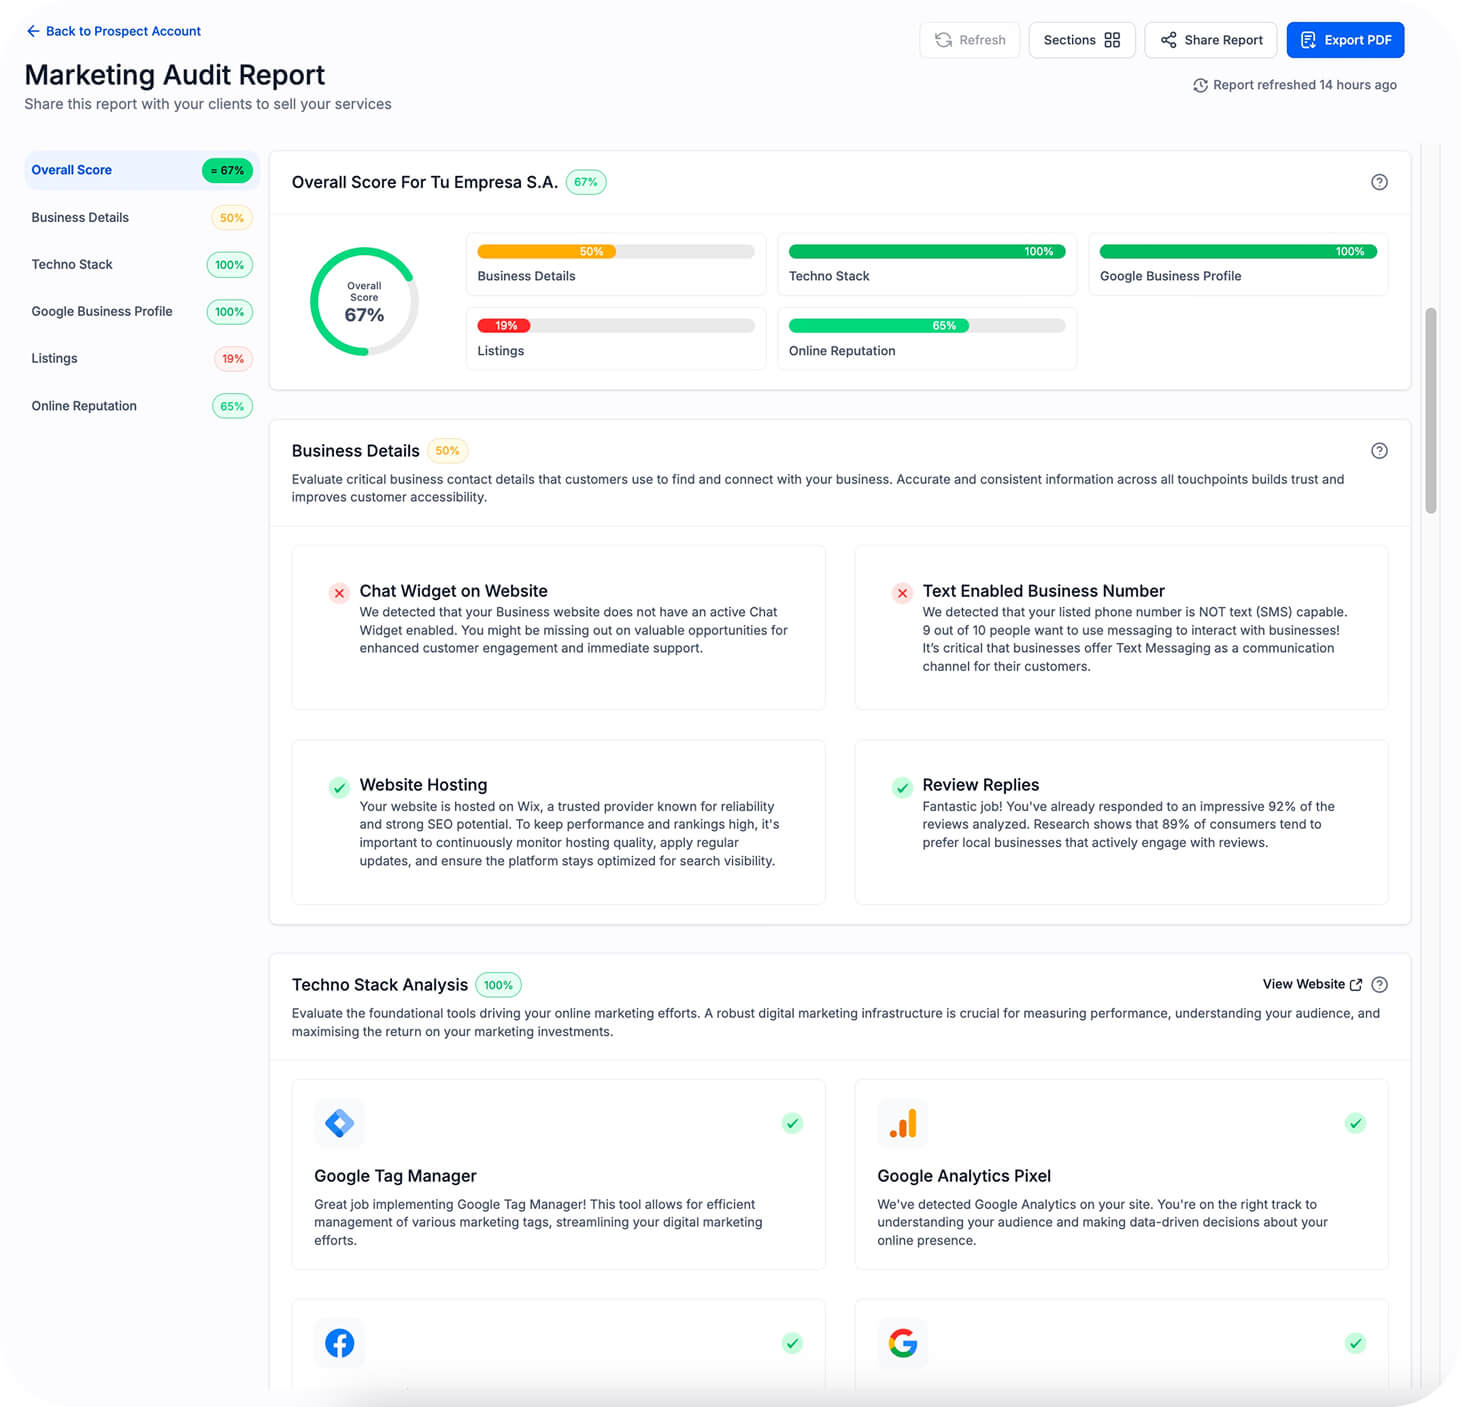Click help icon beside View Website
The image size is (1461, 1407).
point(1379,985)
